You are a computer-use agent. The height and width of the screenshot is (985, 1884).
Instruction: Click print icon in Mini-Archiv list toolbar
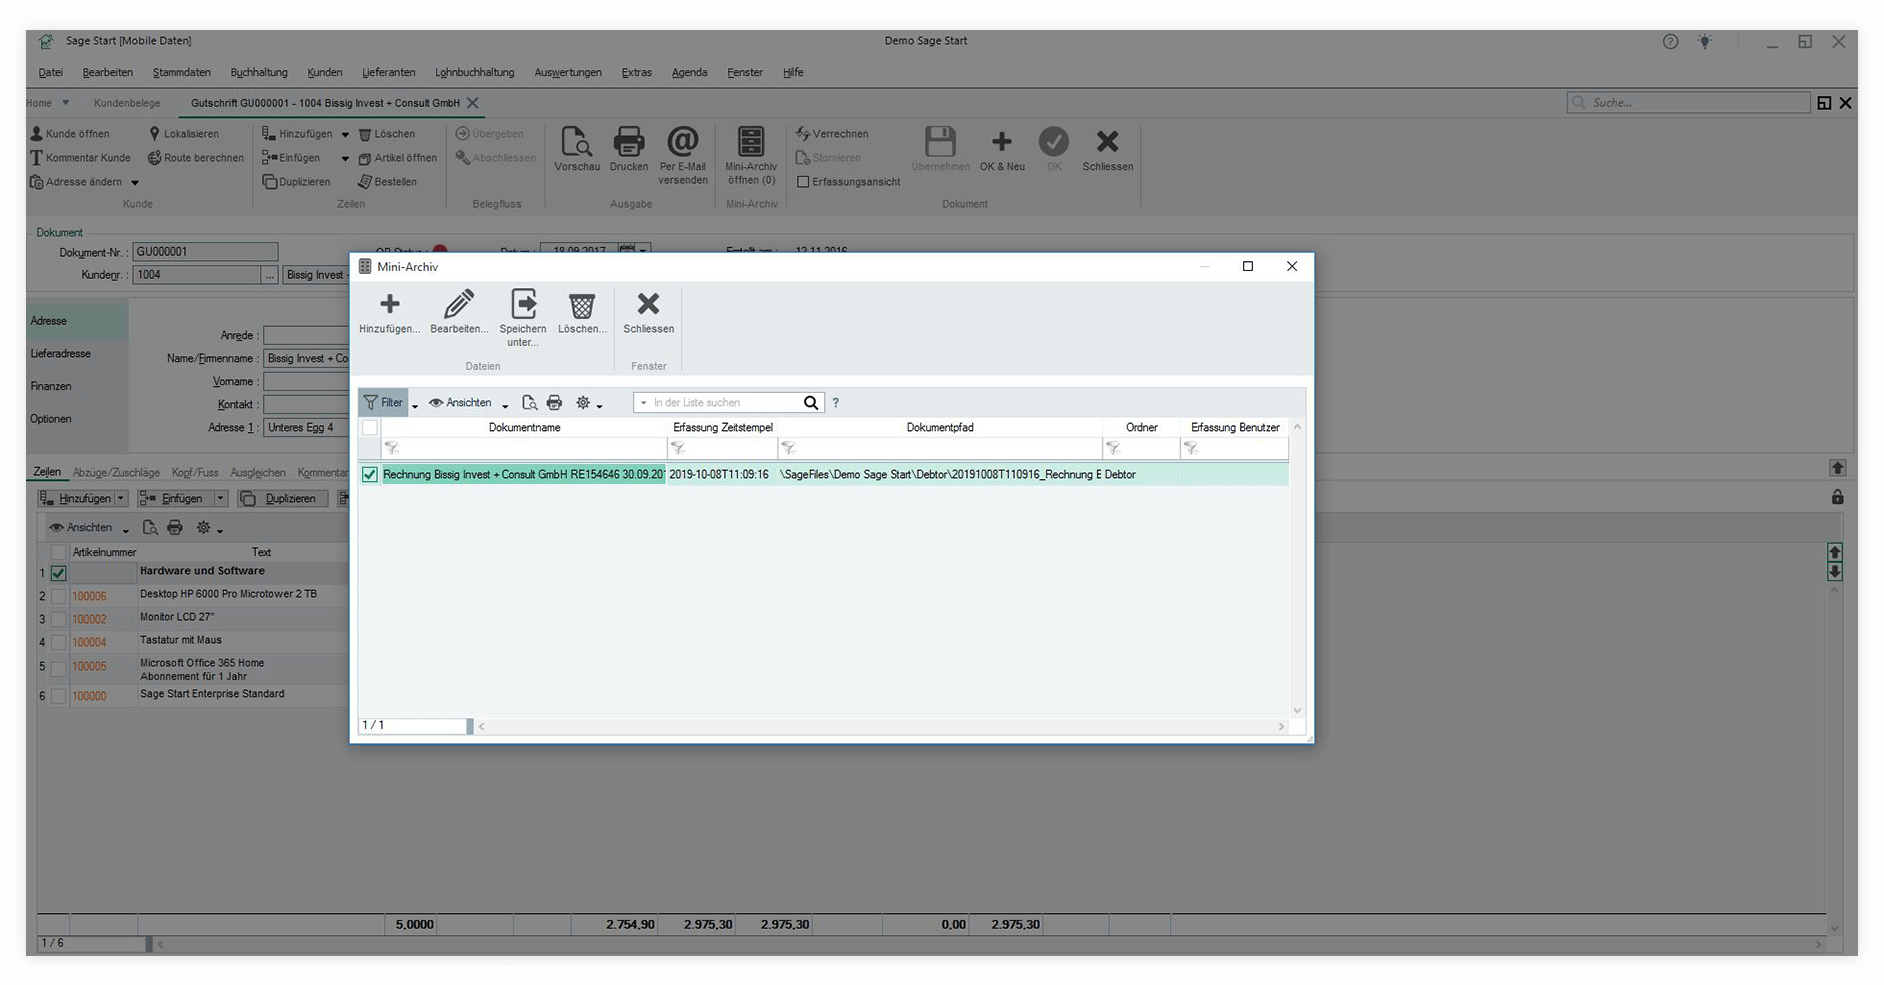click(555, 403)
